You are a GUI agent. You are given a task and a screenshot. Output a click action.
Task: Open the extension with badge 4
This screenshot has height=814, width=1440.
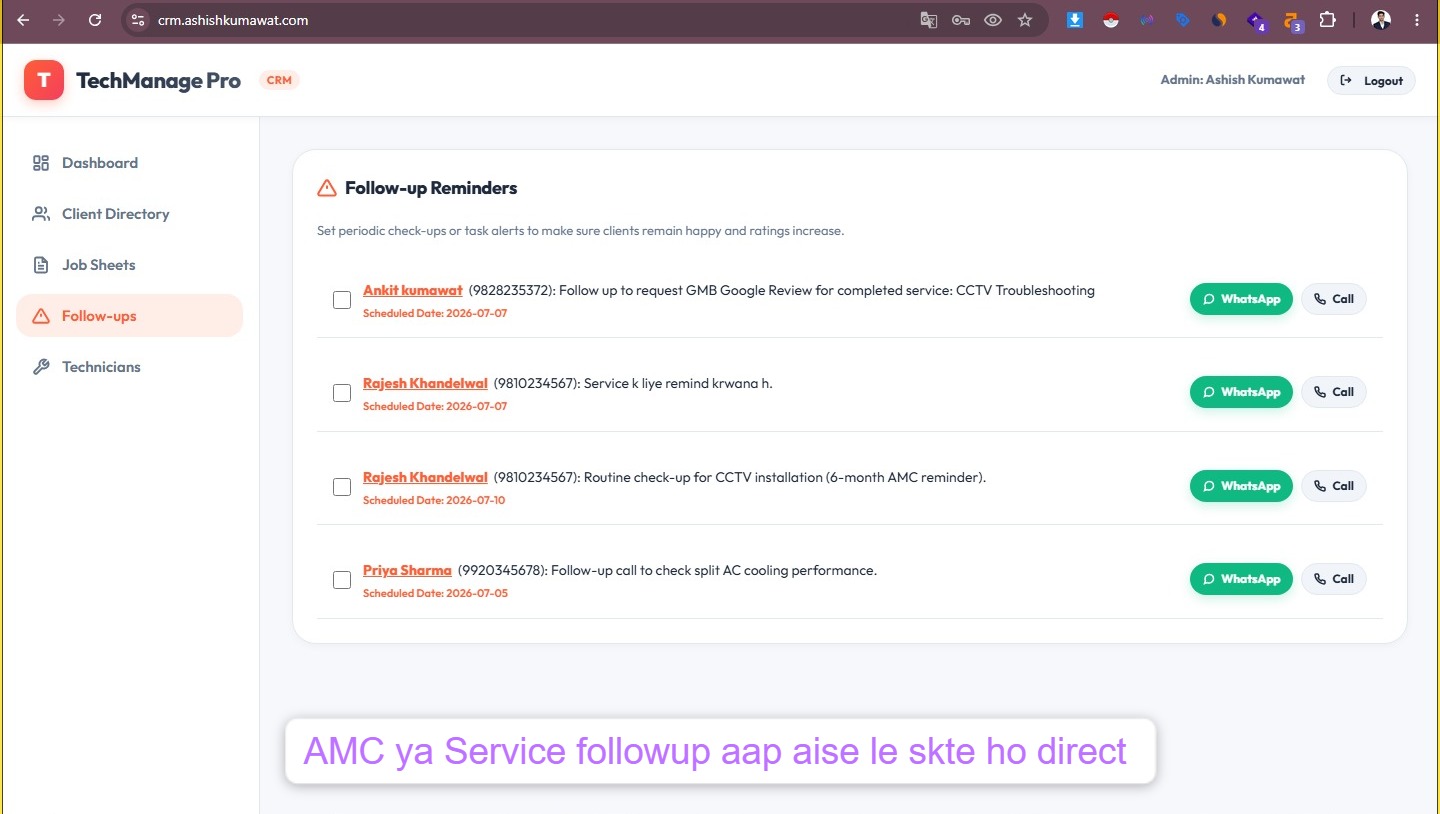click(1256, 21)
